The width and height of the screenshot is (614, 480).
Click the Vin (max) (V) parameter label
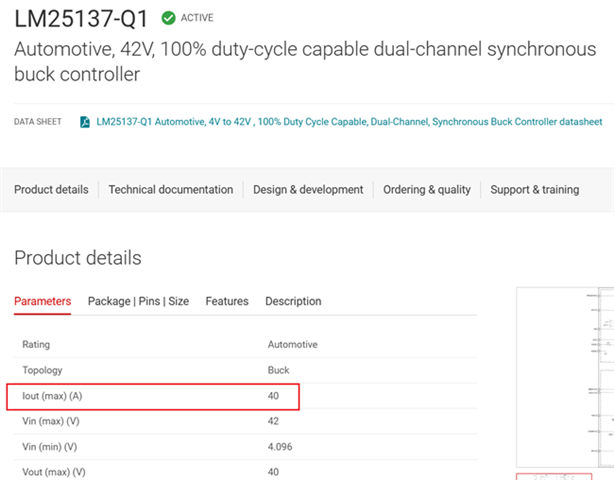[49, 422]
